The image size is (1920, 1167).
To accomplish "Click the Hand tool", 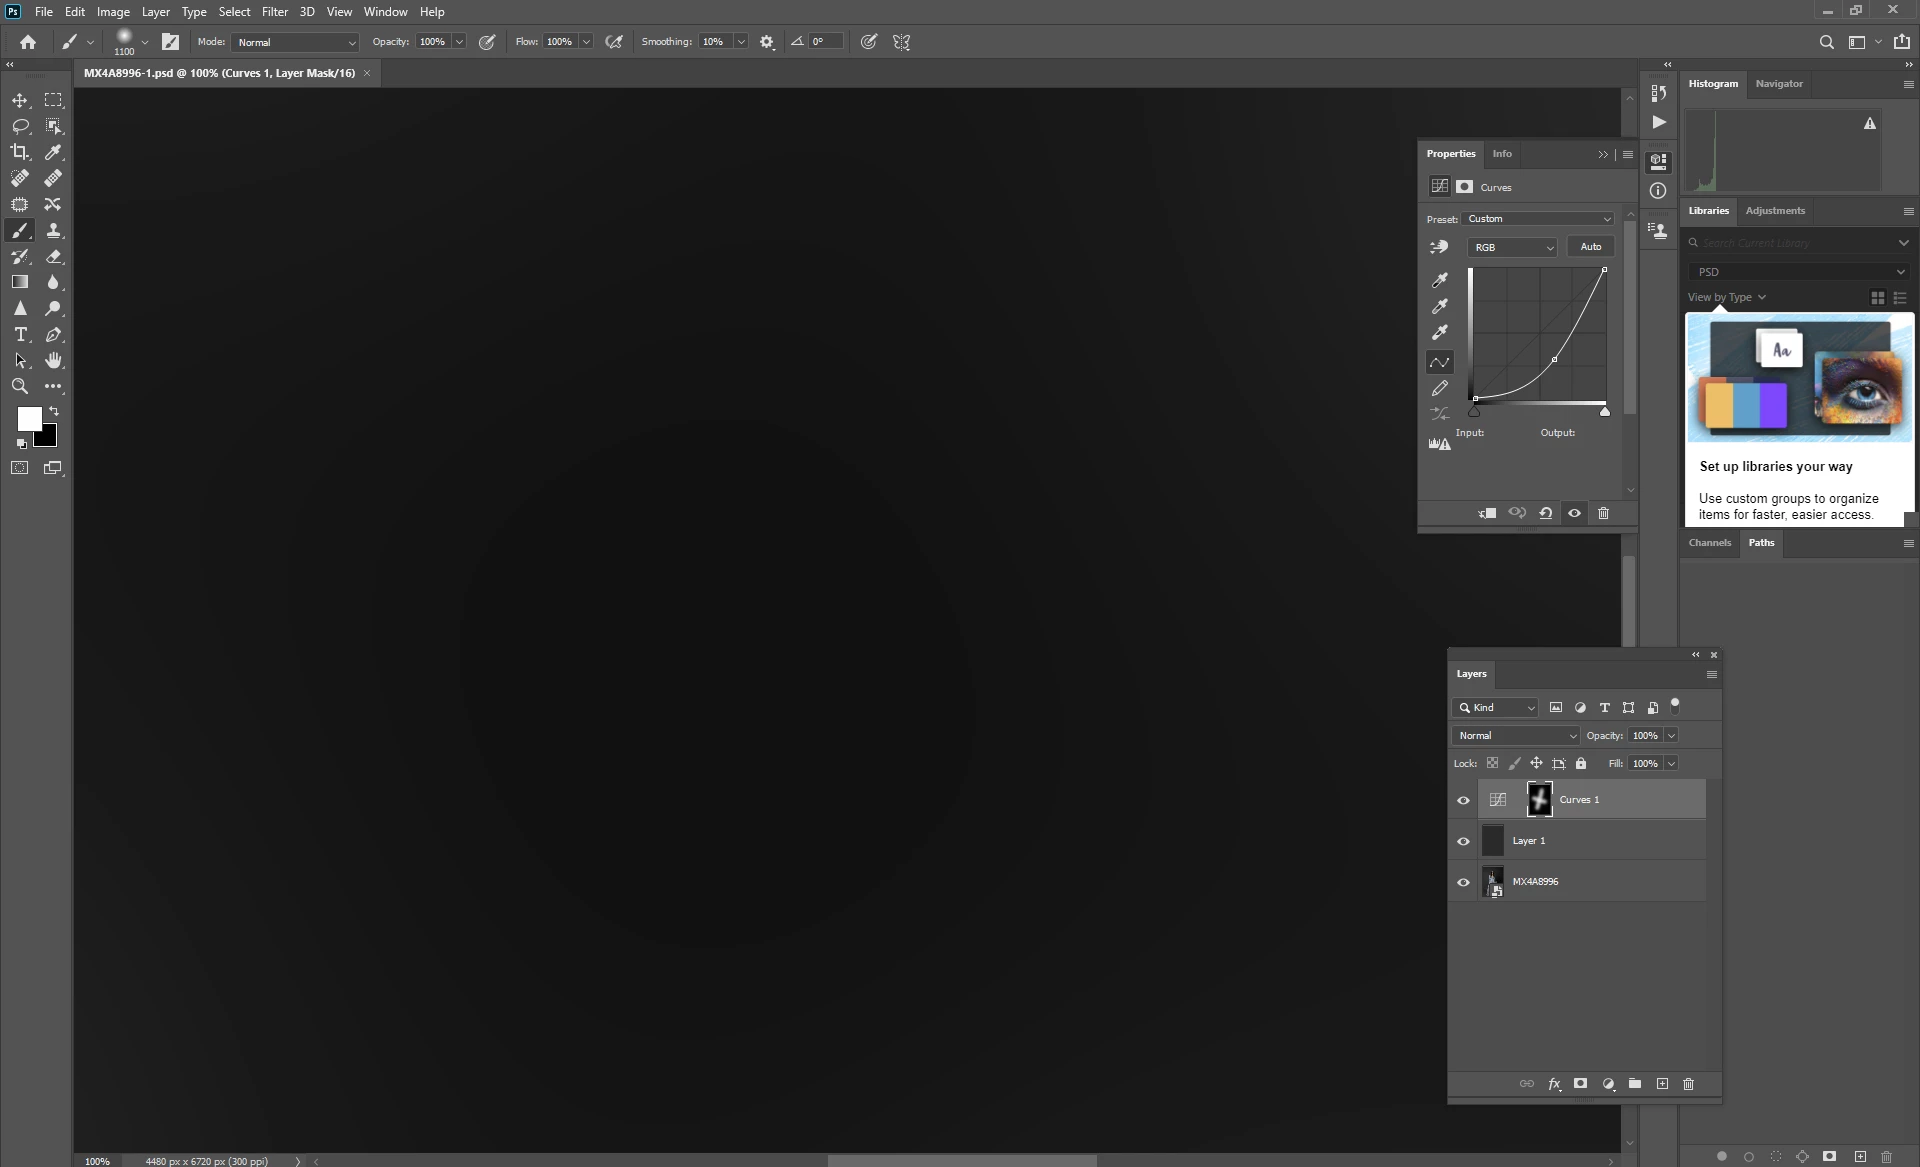I will tap(54, 361).
